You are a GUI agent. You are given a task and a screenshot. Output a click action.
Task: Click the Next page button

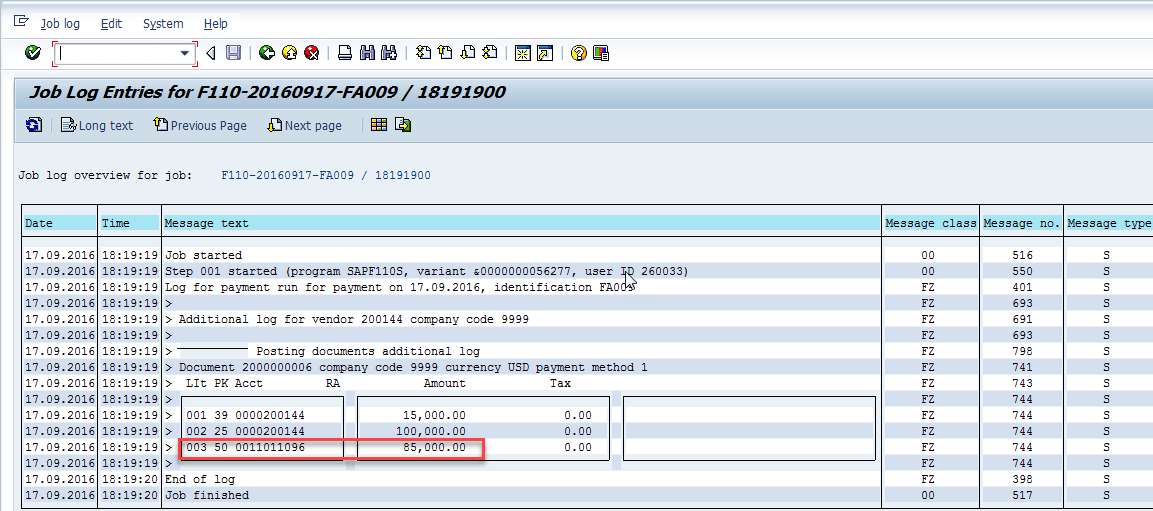(x=305, y=125)
